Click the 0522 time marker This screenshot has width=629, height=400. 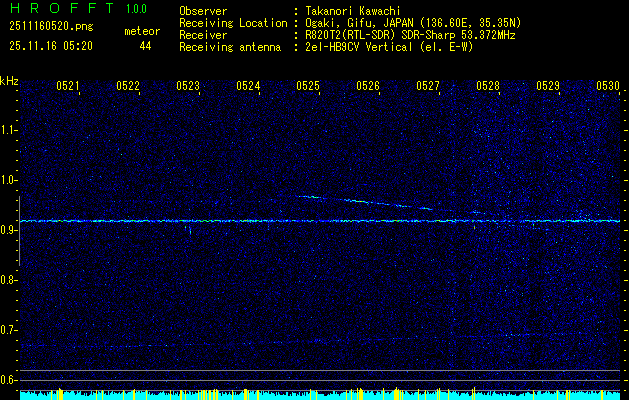pos(128,85)
